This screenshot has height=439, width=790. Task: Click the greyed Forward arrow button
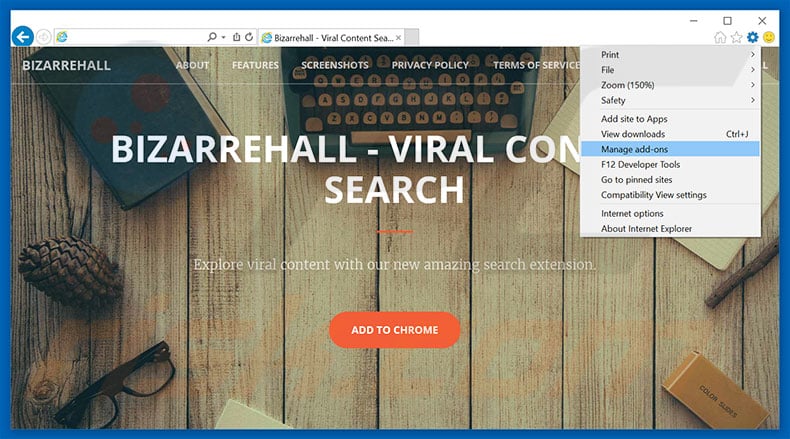(x=43, y=37)
